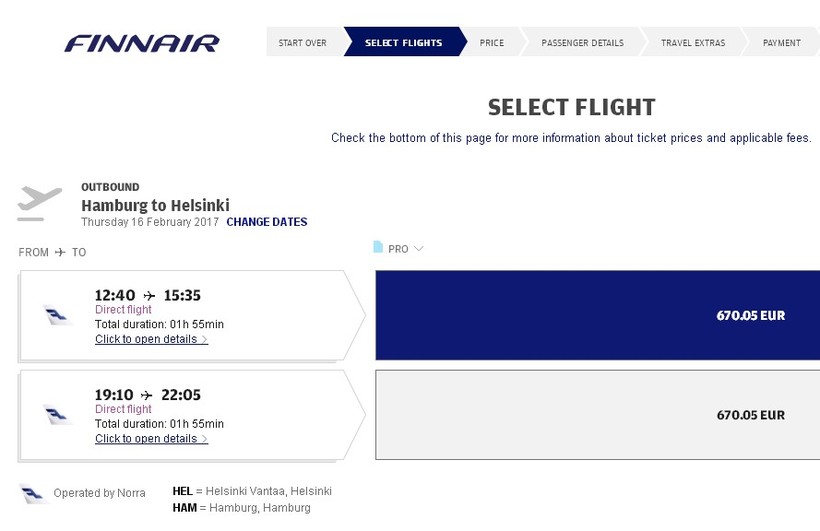Image resolution: width=820 pixels, height=531 pixels.
Task: Click the outbound departing plane icon
Action: click(x=40, y=203)
